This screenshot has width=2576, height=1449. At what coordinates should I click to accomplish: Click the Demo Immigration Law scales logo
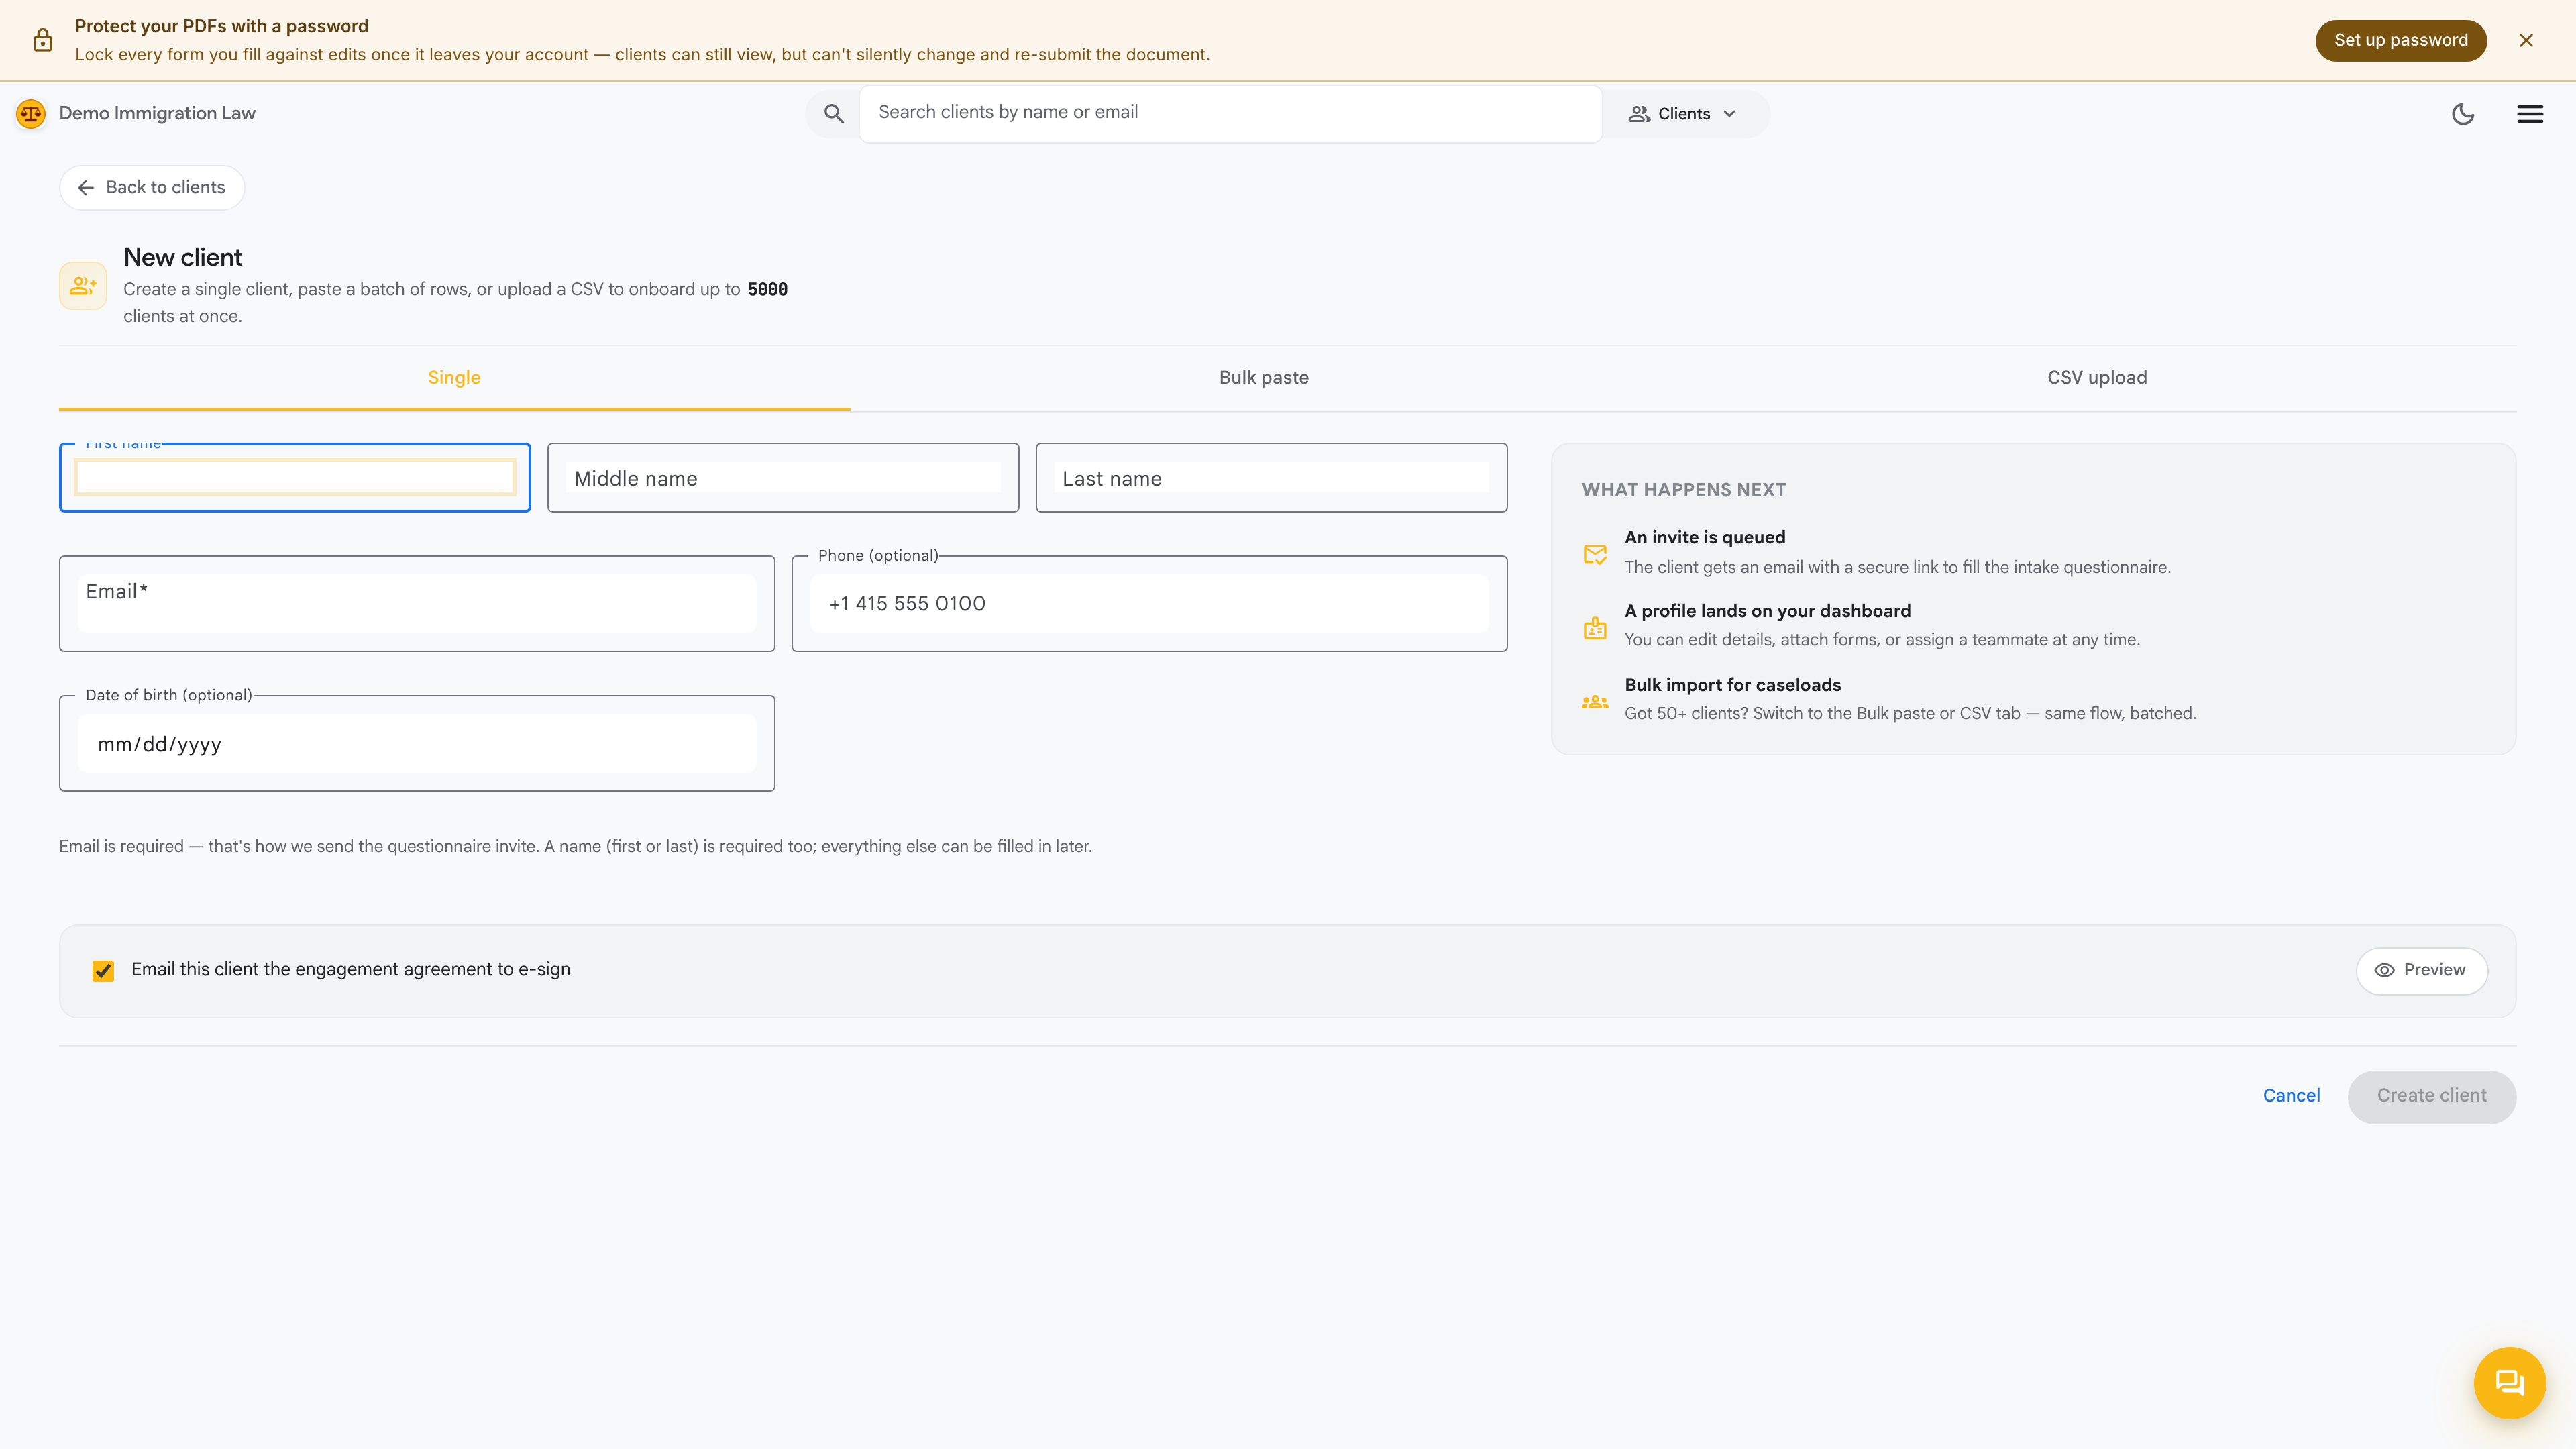click(x=31, y=114)
